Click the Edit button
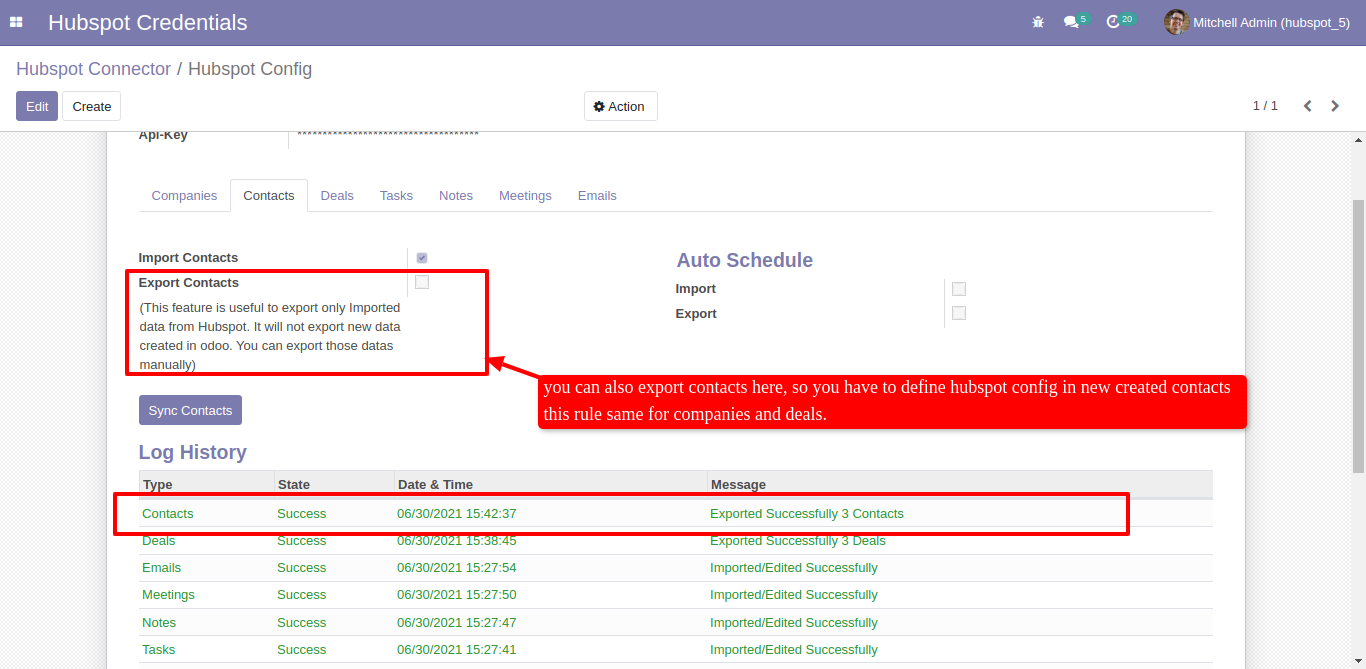Viewport: 1366px width, 669px height. 37,106
